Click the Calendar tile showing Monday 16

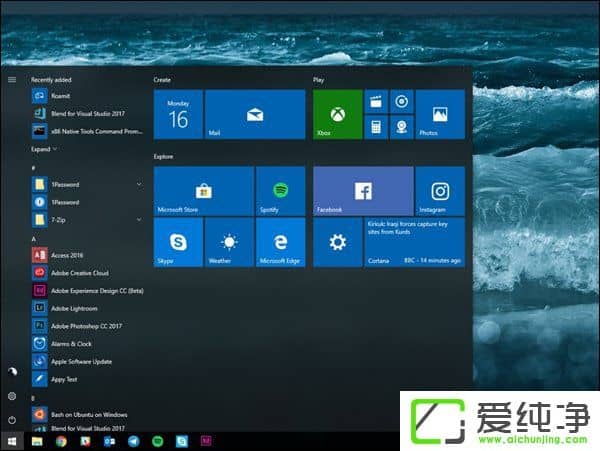click(178, 114)
